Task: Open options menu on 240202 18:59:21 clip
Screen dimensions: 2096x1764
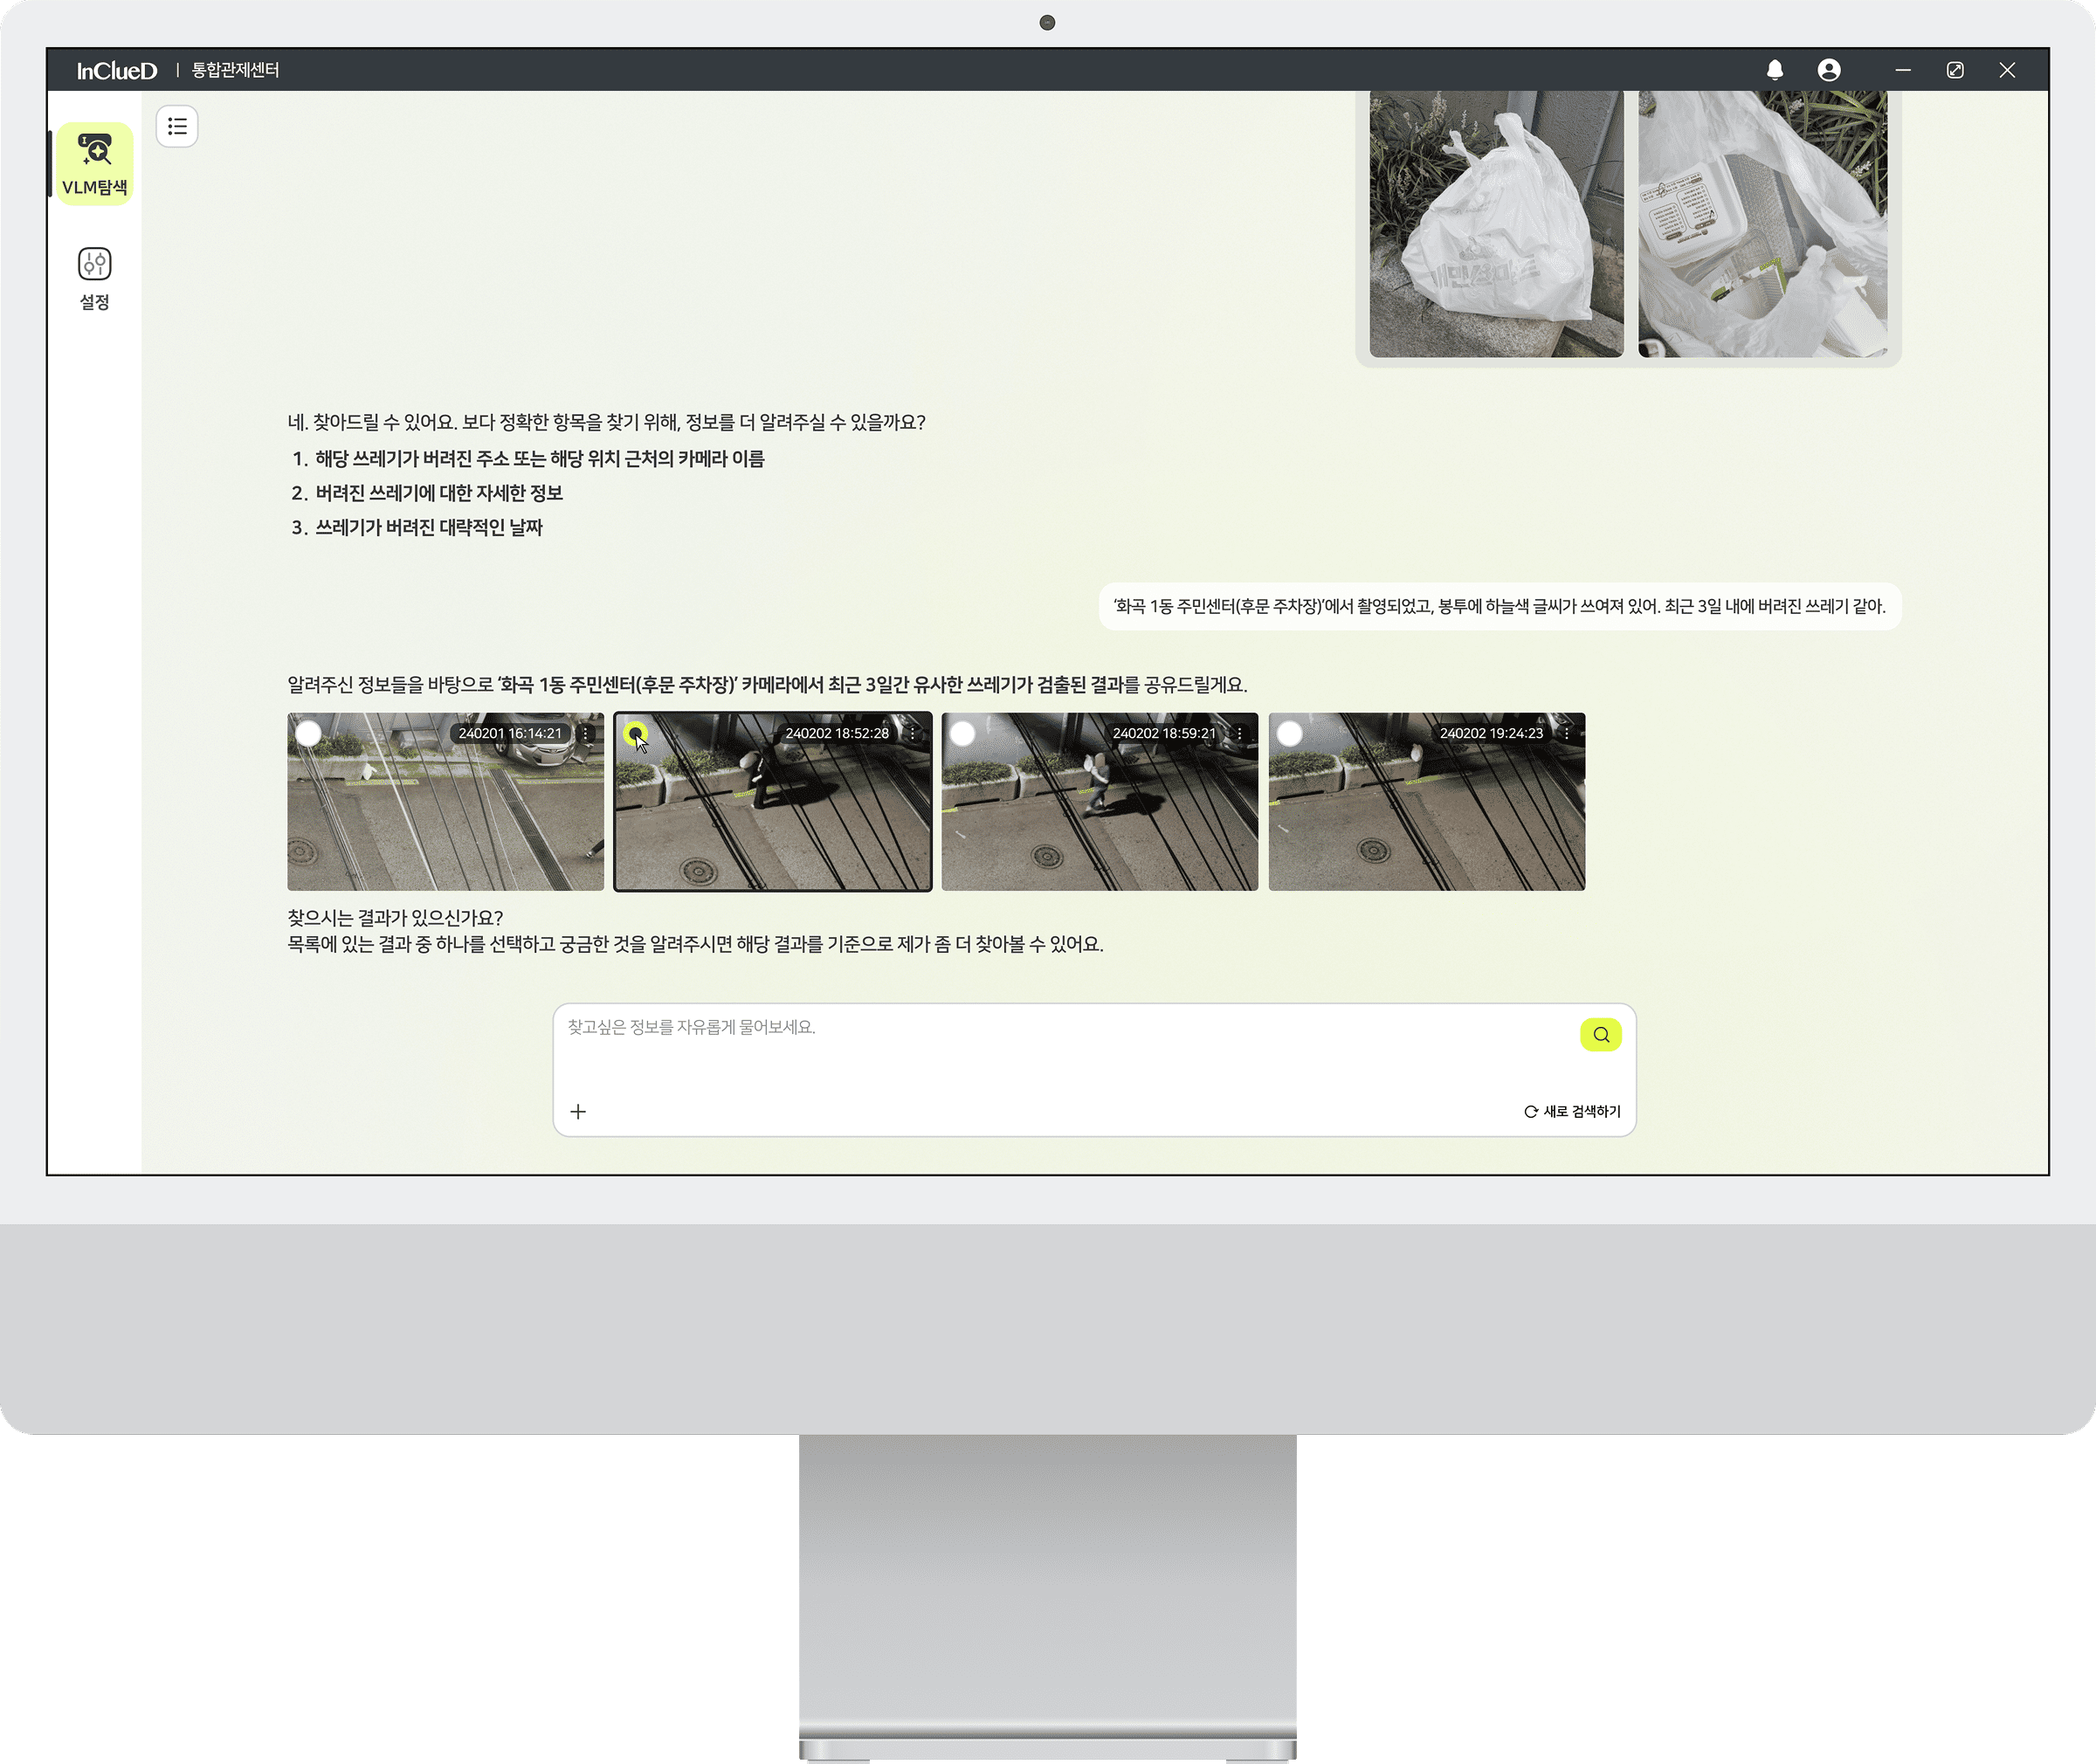Action: [x=1239, y=733]
